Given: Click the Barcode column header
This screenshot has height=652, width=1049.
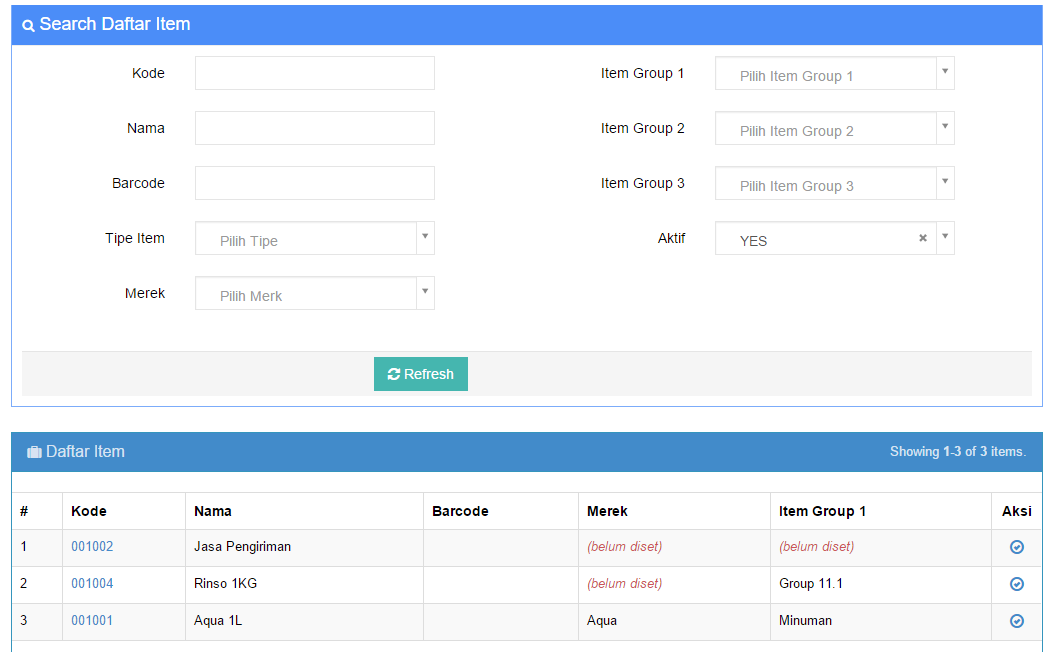Looking at the screenshot, I should tap(460, 511).
